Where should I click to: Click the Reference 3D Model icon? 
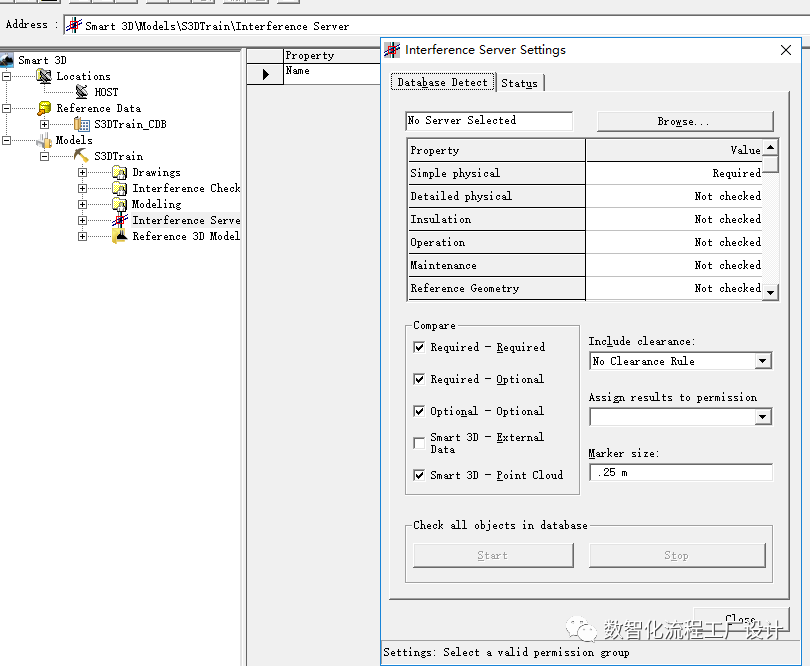pos(119,236)
